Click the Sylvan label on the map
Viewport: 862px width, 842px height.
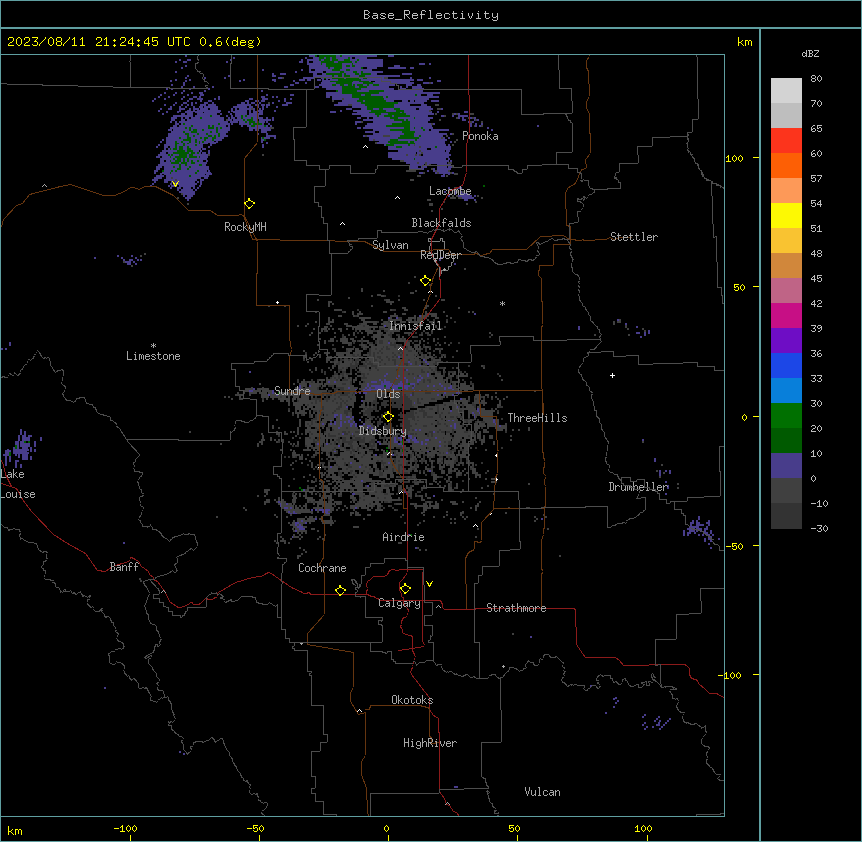(x=390, y=245)
